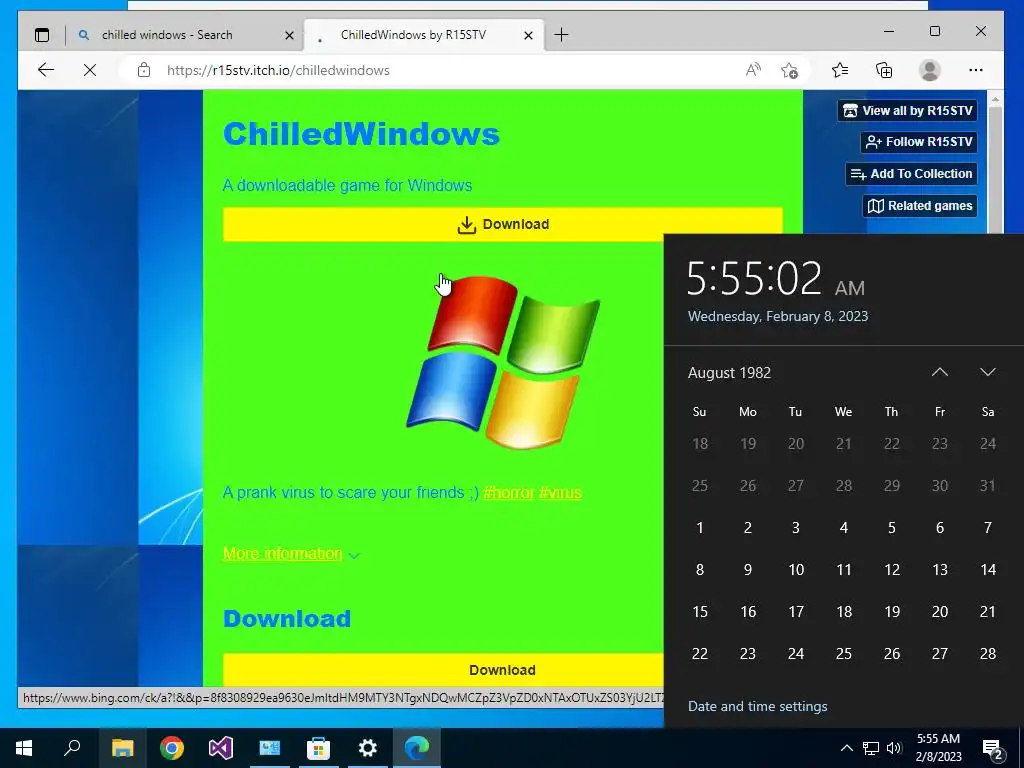Image resolution: width=1024 pixels, height=768 pixels.
Task: Click the taskbar clock 5:55 AM
Action: click(938, 748)
